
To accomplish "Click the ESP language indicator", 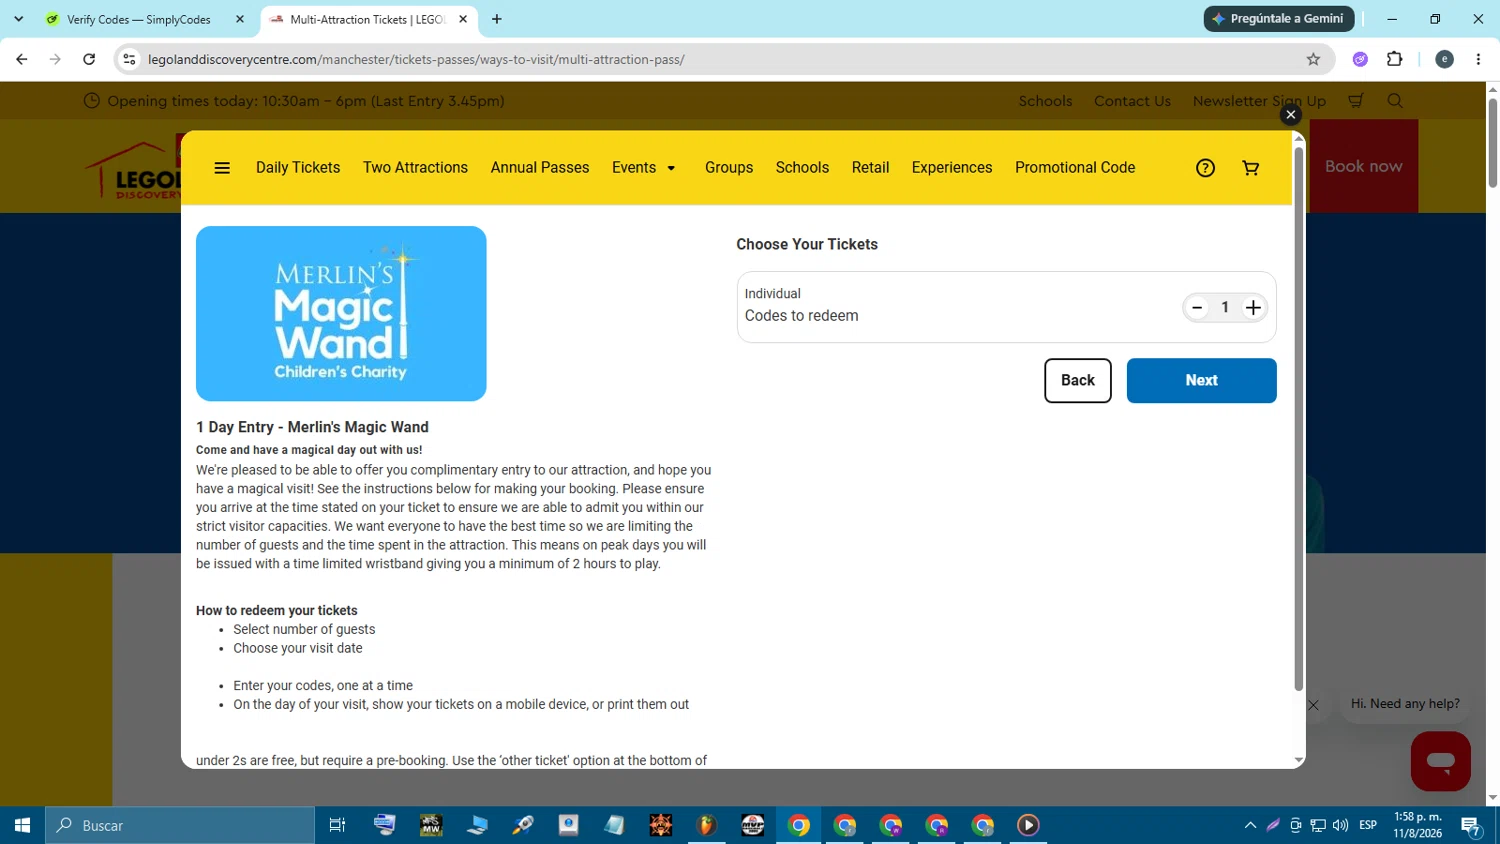I will [1368, 825].
